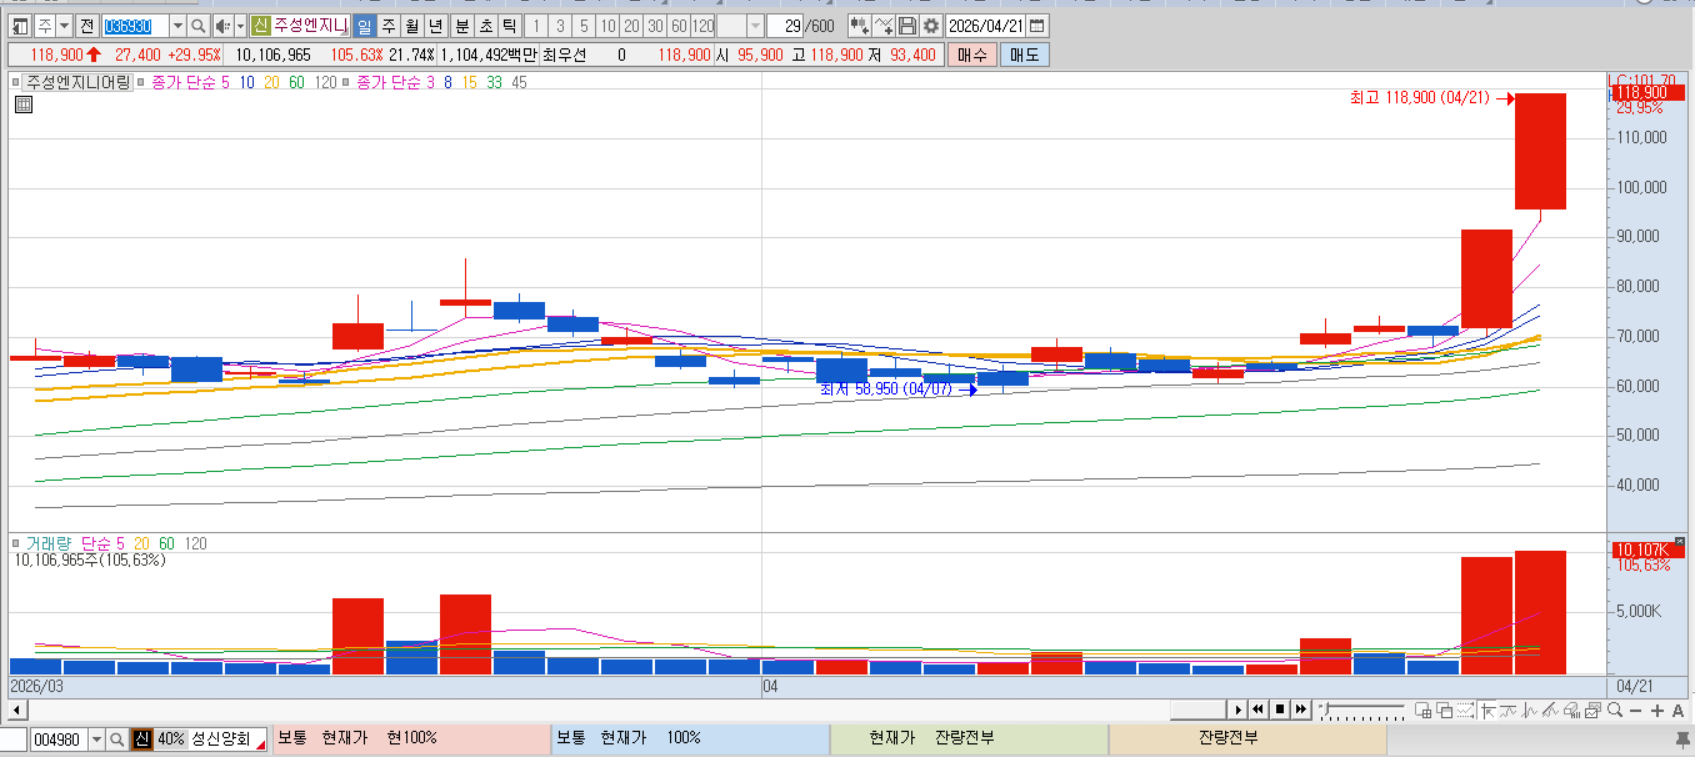Click the stock search magnifier beside code 036930

[198, 26]
